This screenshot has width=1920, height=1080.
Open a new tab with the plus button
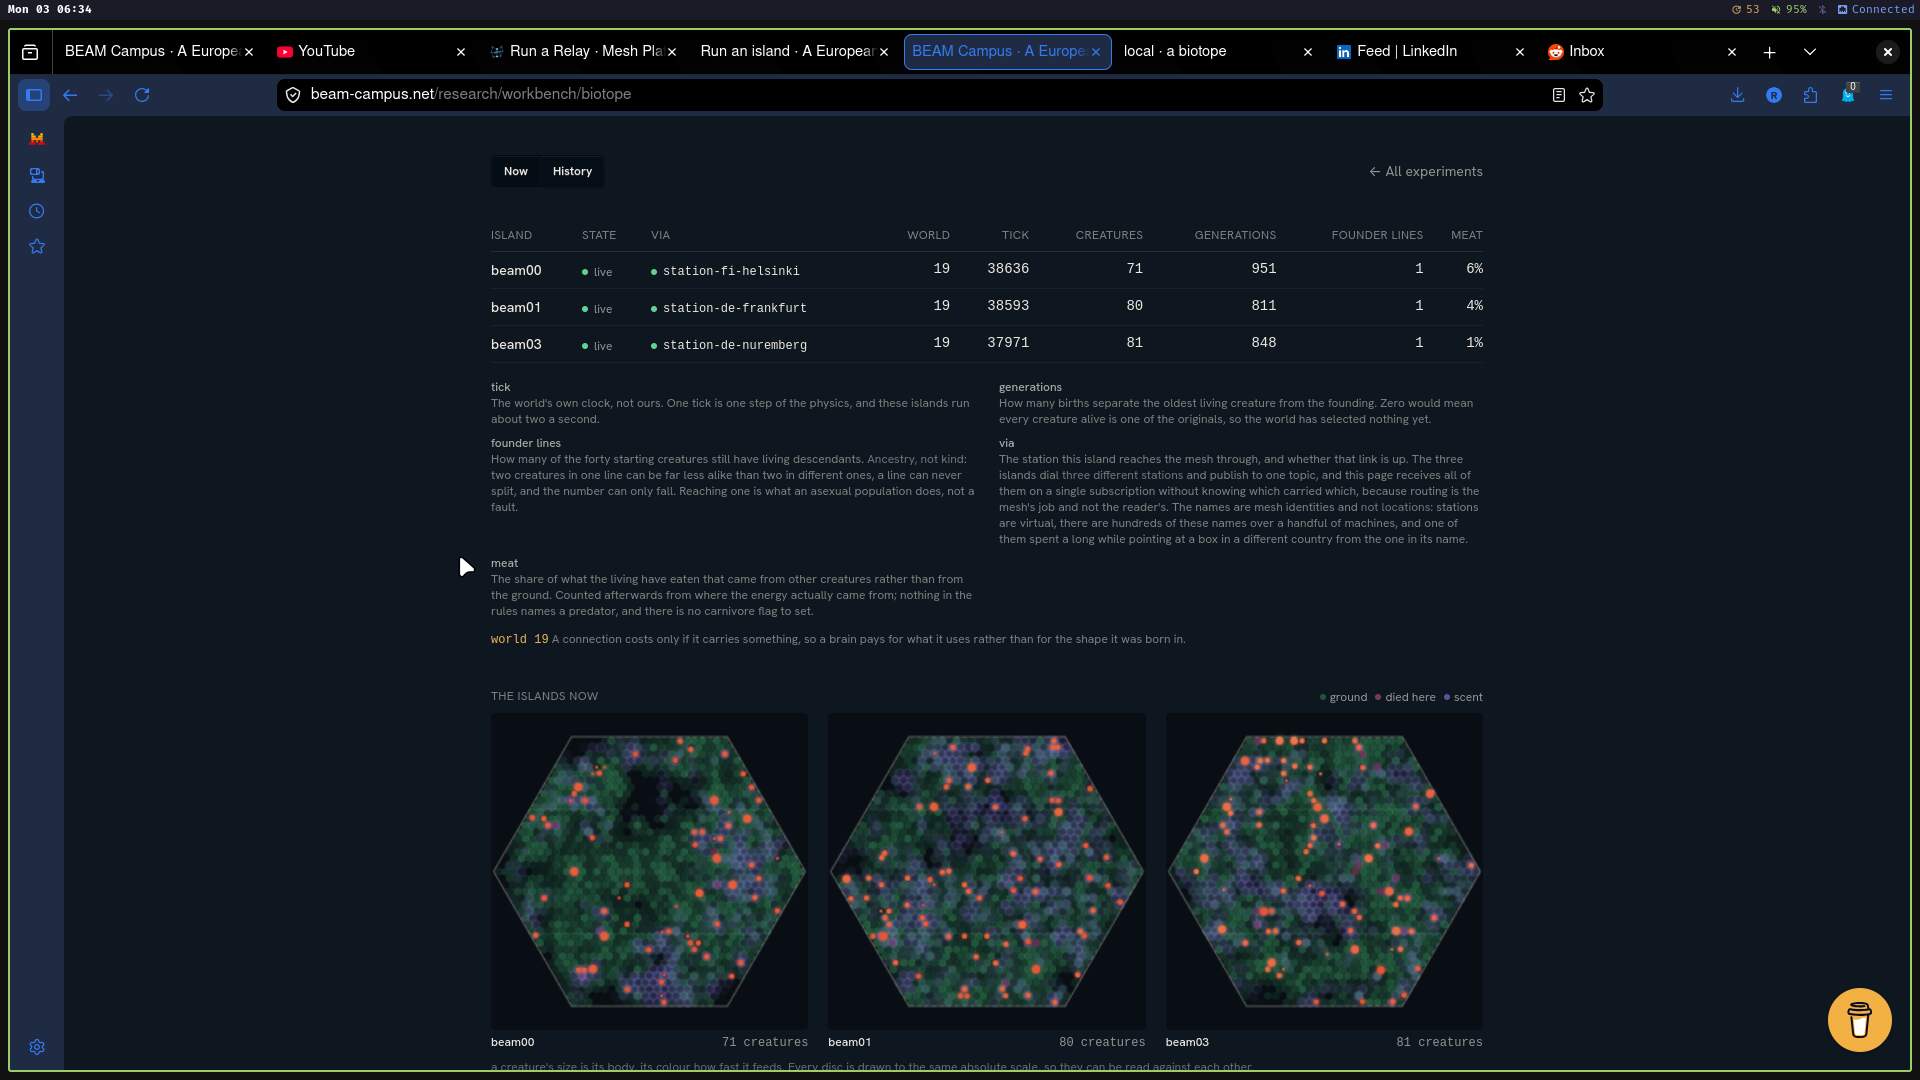pos(1769,52)
